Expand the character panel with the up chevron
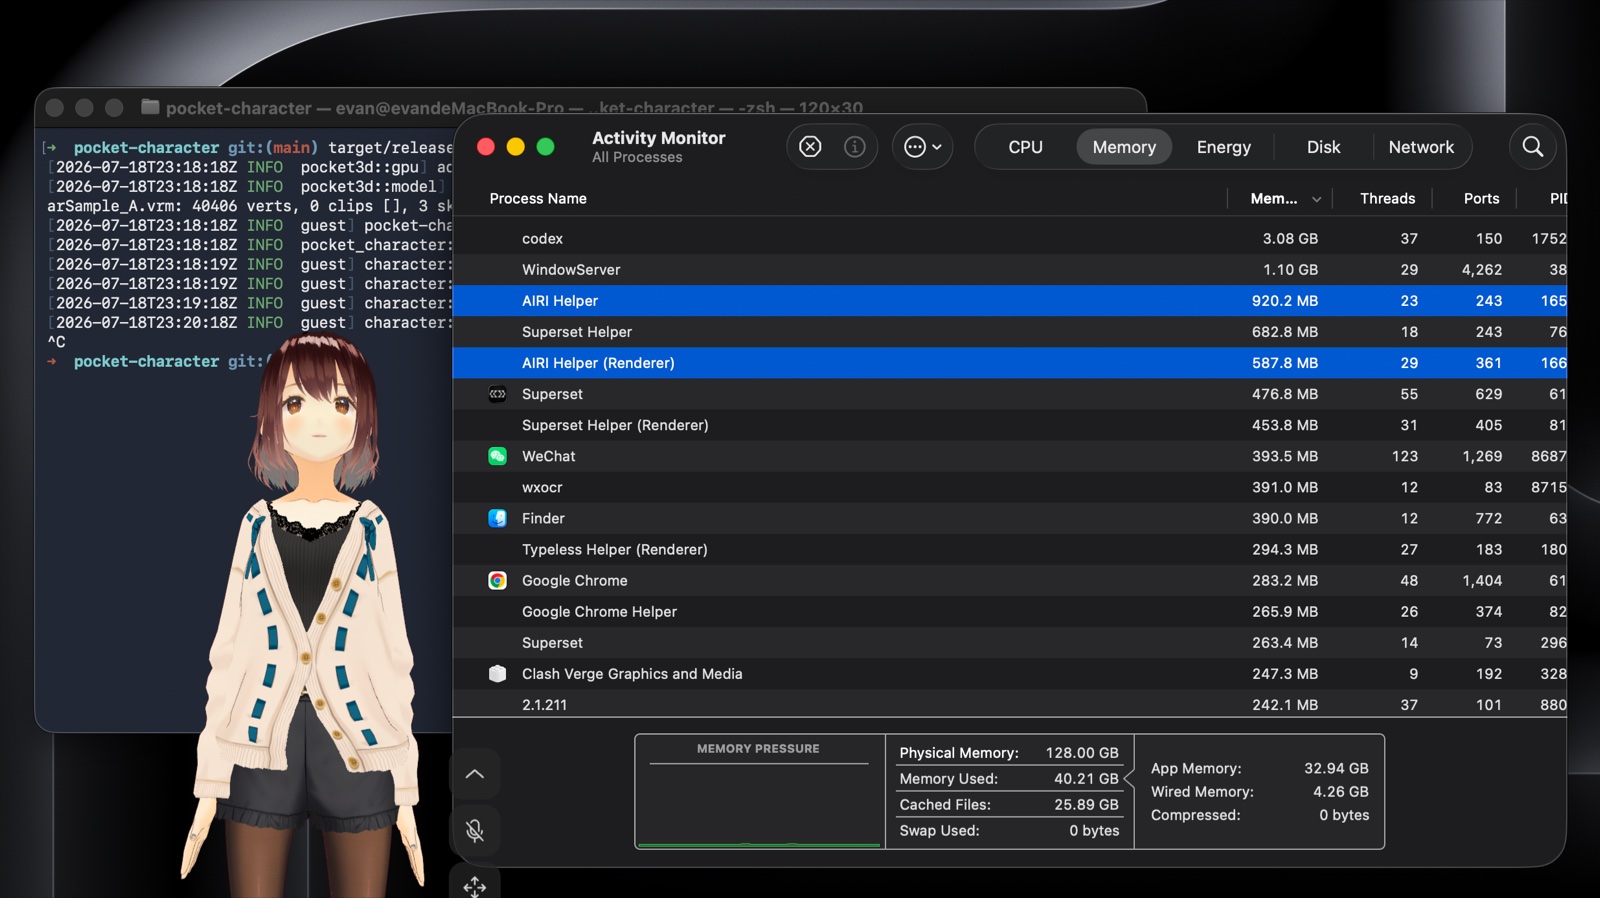This screenshot has width=1600, height=898. click(x=475, y=774)
